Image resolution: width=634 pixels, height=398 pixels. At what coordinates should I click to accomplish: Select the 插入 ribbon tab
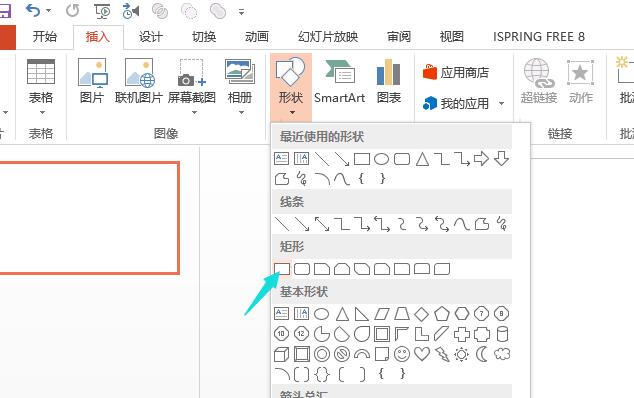click(x=98, y=37)
